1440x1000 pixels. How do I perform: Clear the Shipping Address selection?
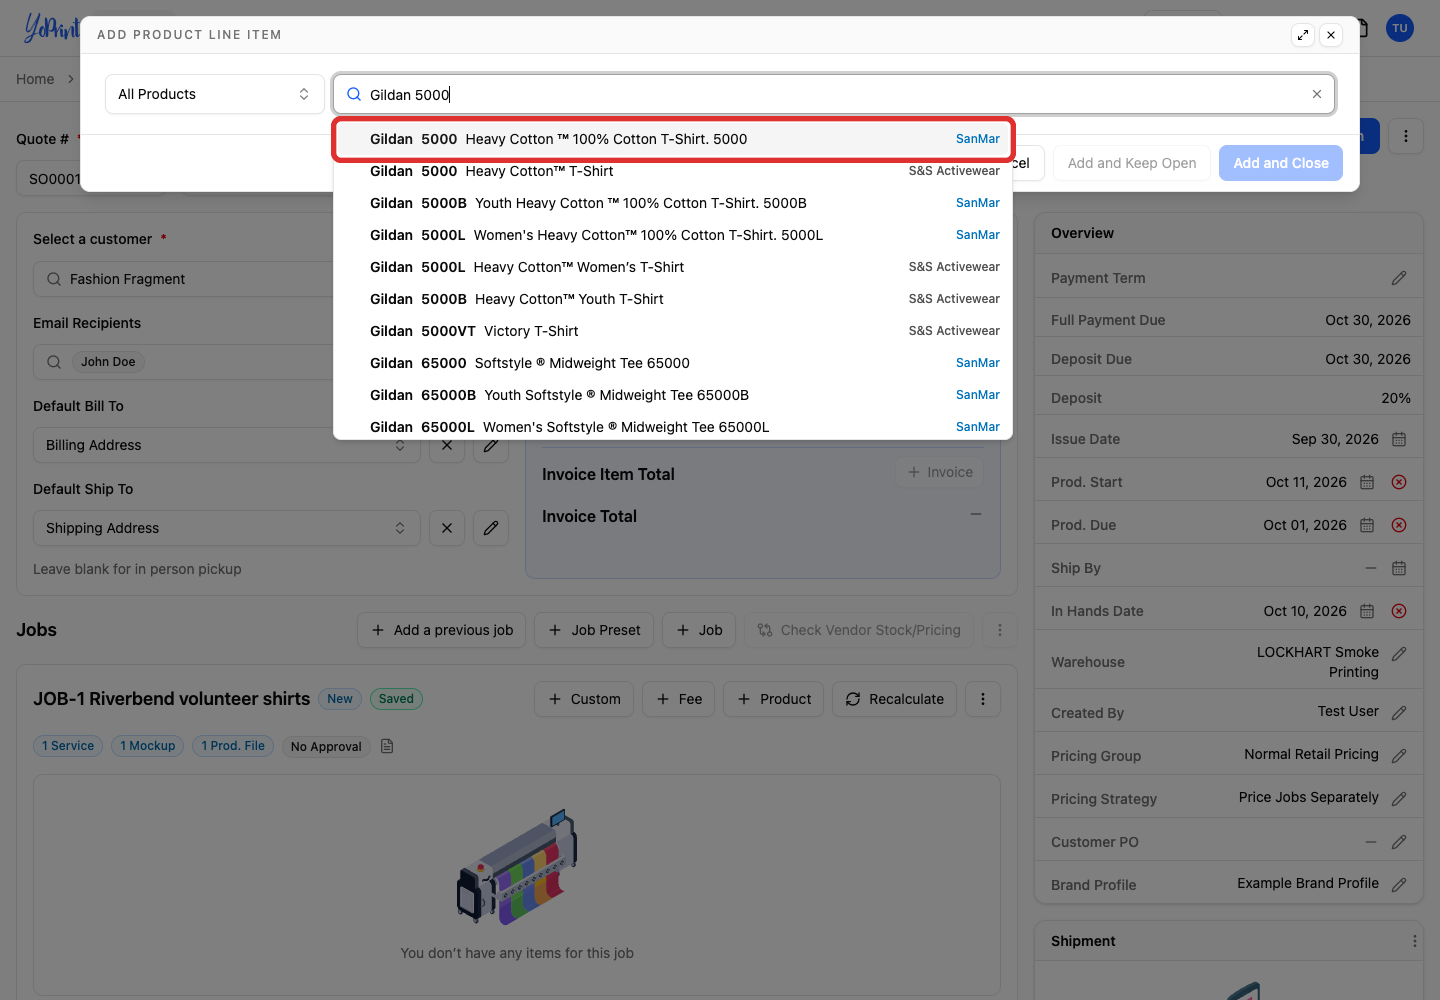(447, 528)
